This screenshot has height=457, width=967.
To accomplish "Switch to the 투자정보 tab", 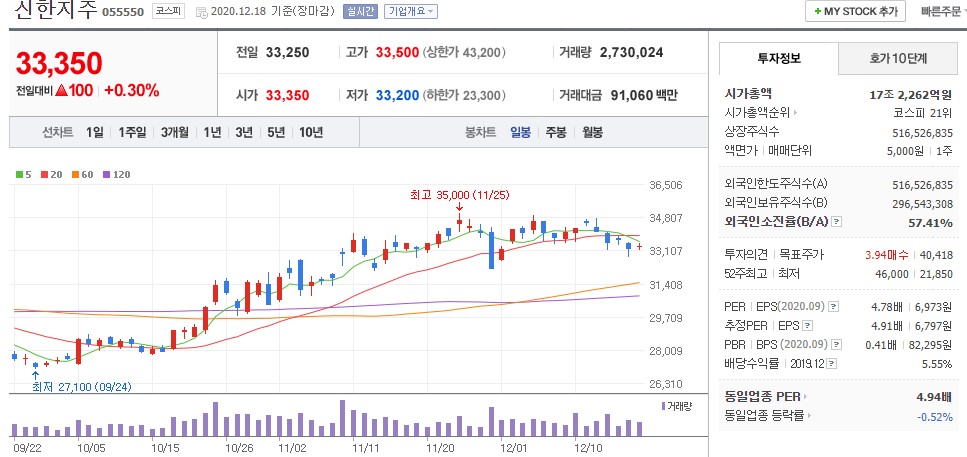I will pyautogui.click(x=779, y=59).
